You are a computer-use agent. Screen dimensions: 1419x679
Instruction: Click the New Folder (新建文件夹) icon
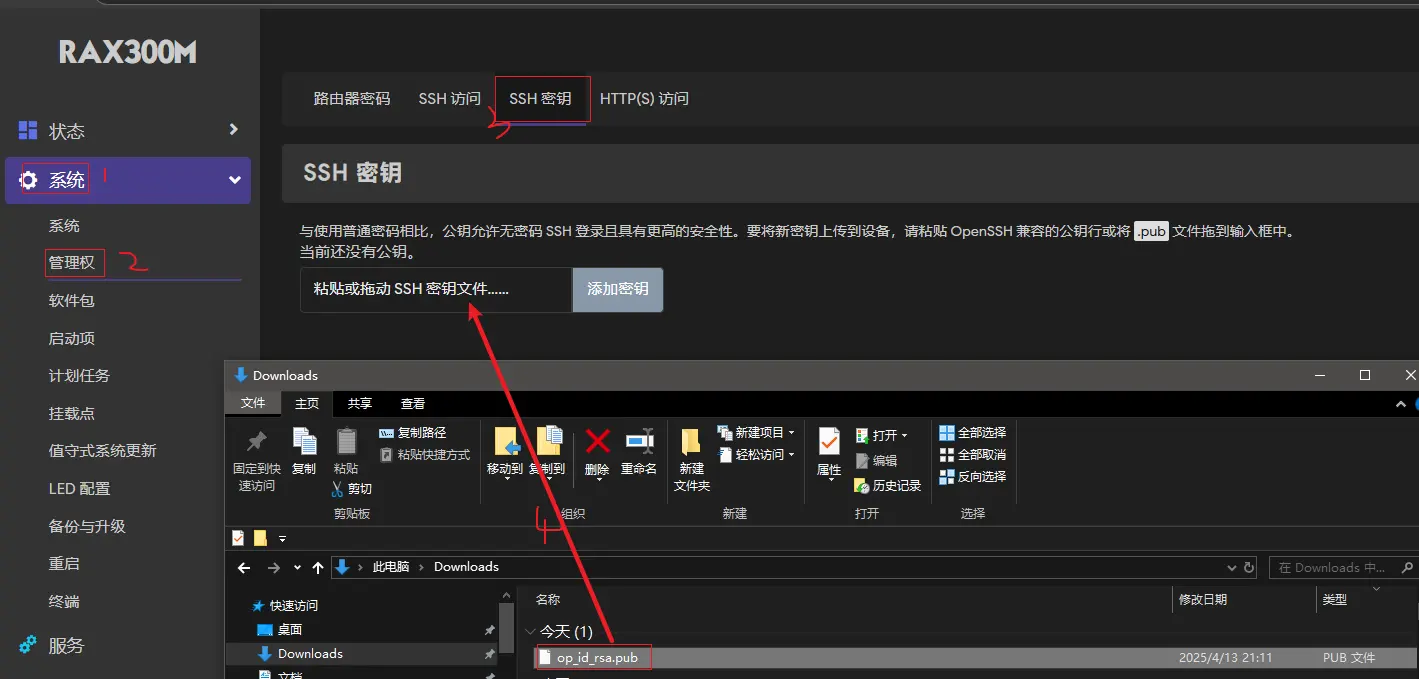coord(691,442)
